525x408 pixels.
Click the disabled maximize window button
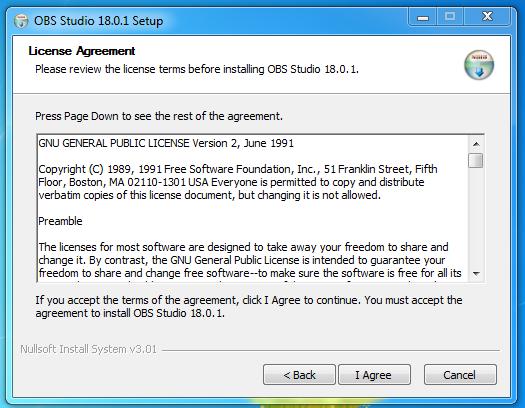coord(450,17)
